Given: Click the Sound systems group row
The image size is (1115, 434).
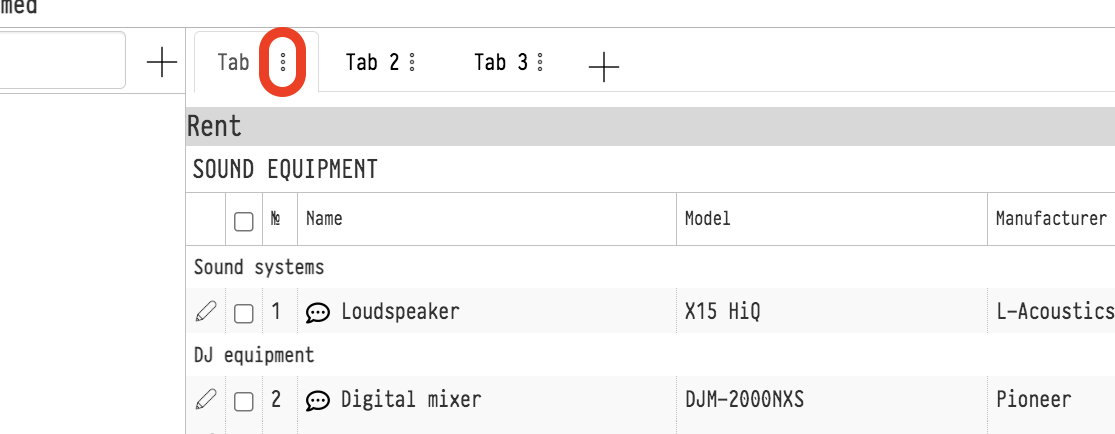Looking at the screenshot, I should point(259,267).
